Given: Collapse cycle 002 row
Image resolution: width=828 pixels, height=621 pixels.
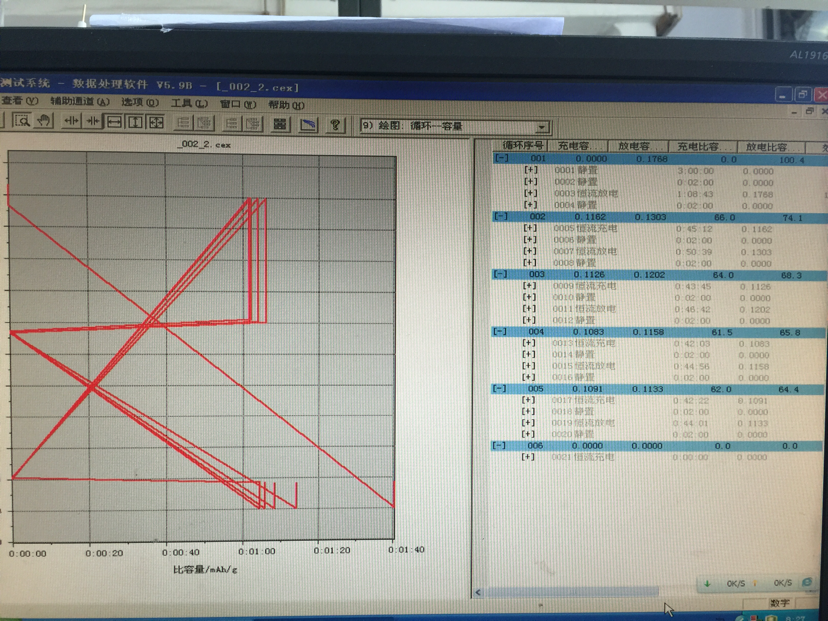Looking at the screenshot, I should point(501,216).
